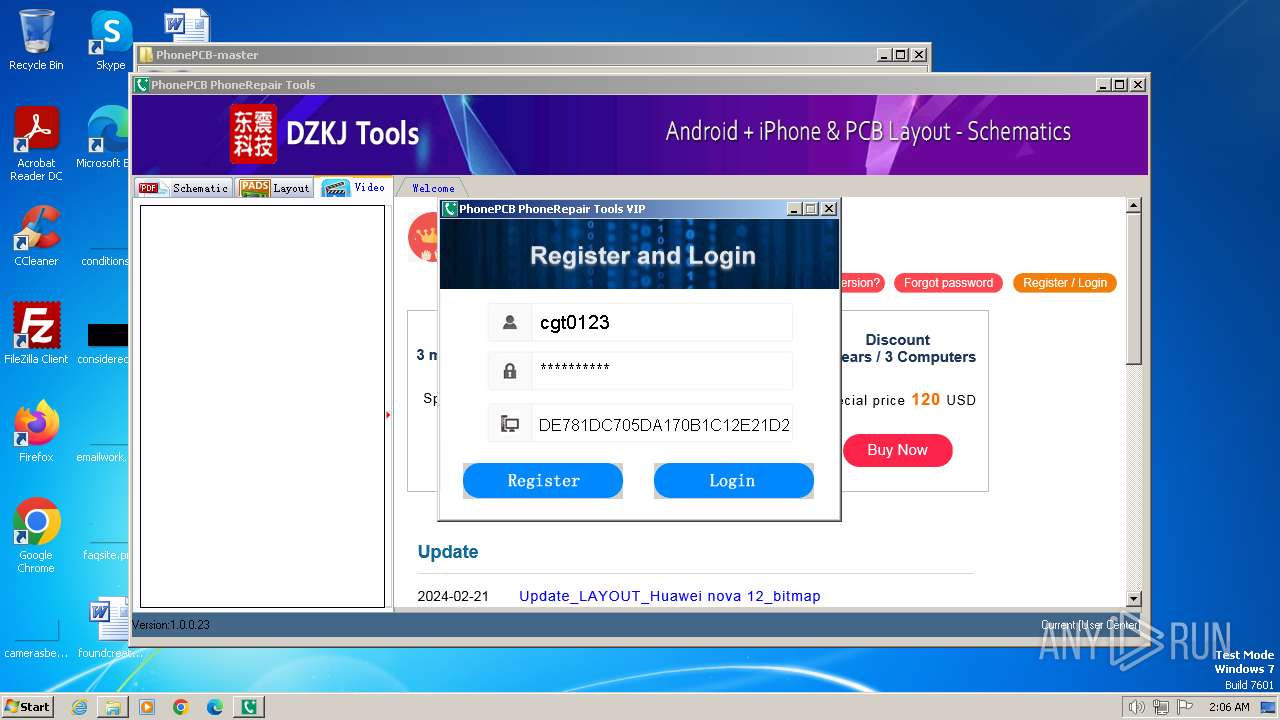
Task: Click the PhonePCB icon in main window title
Action: (142, 85)
